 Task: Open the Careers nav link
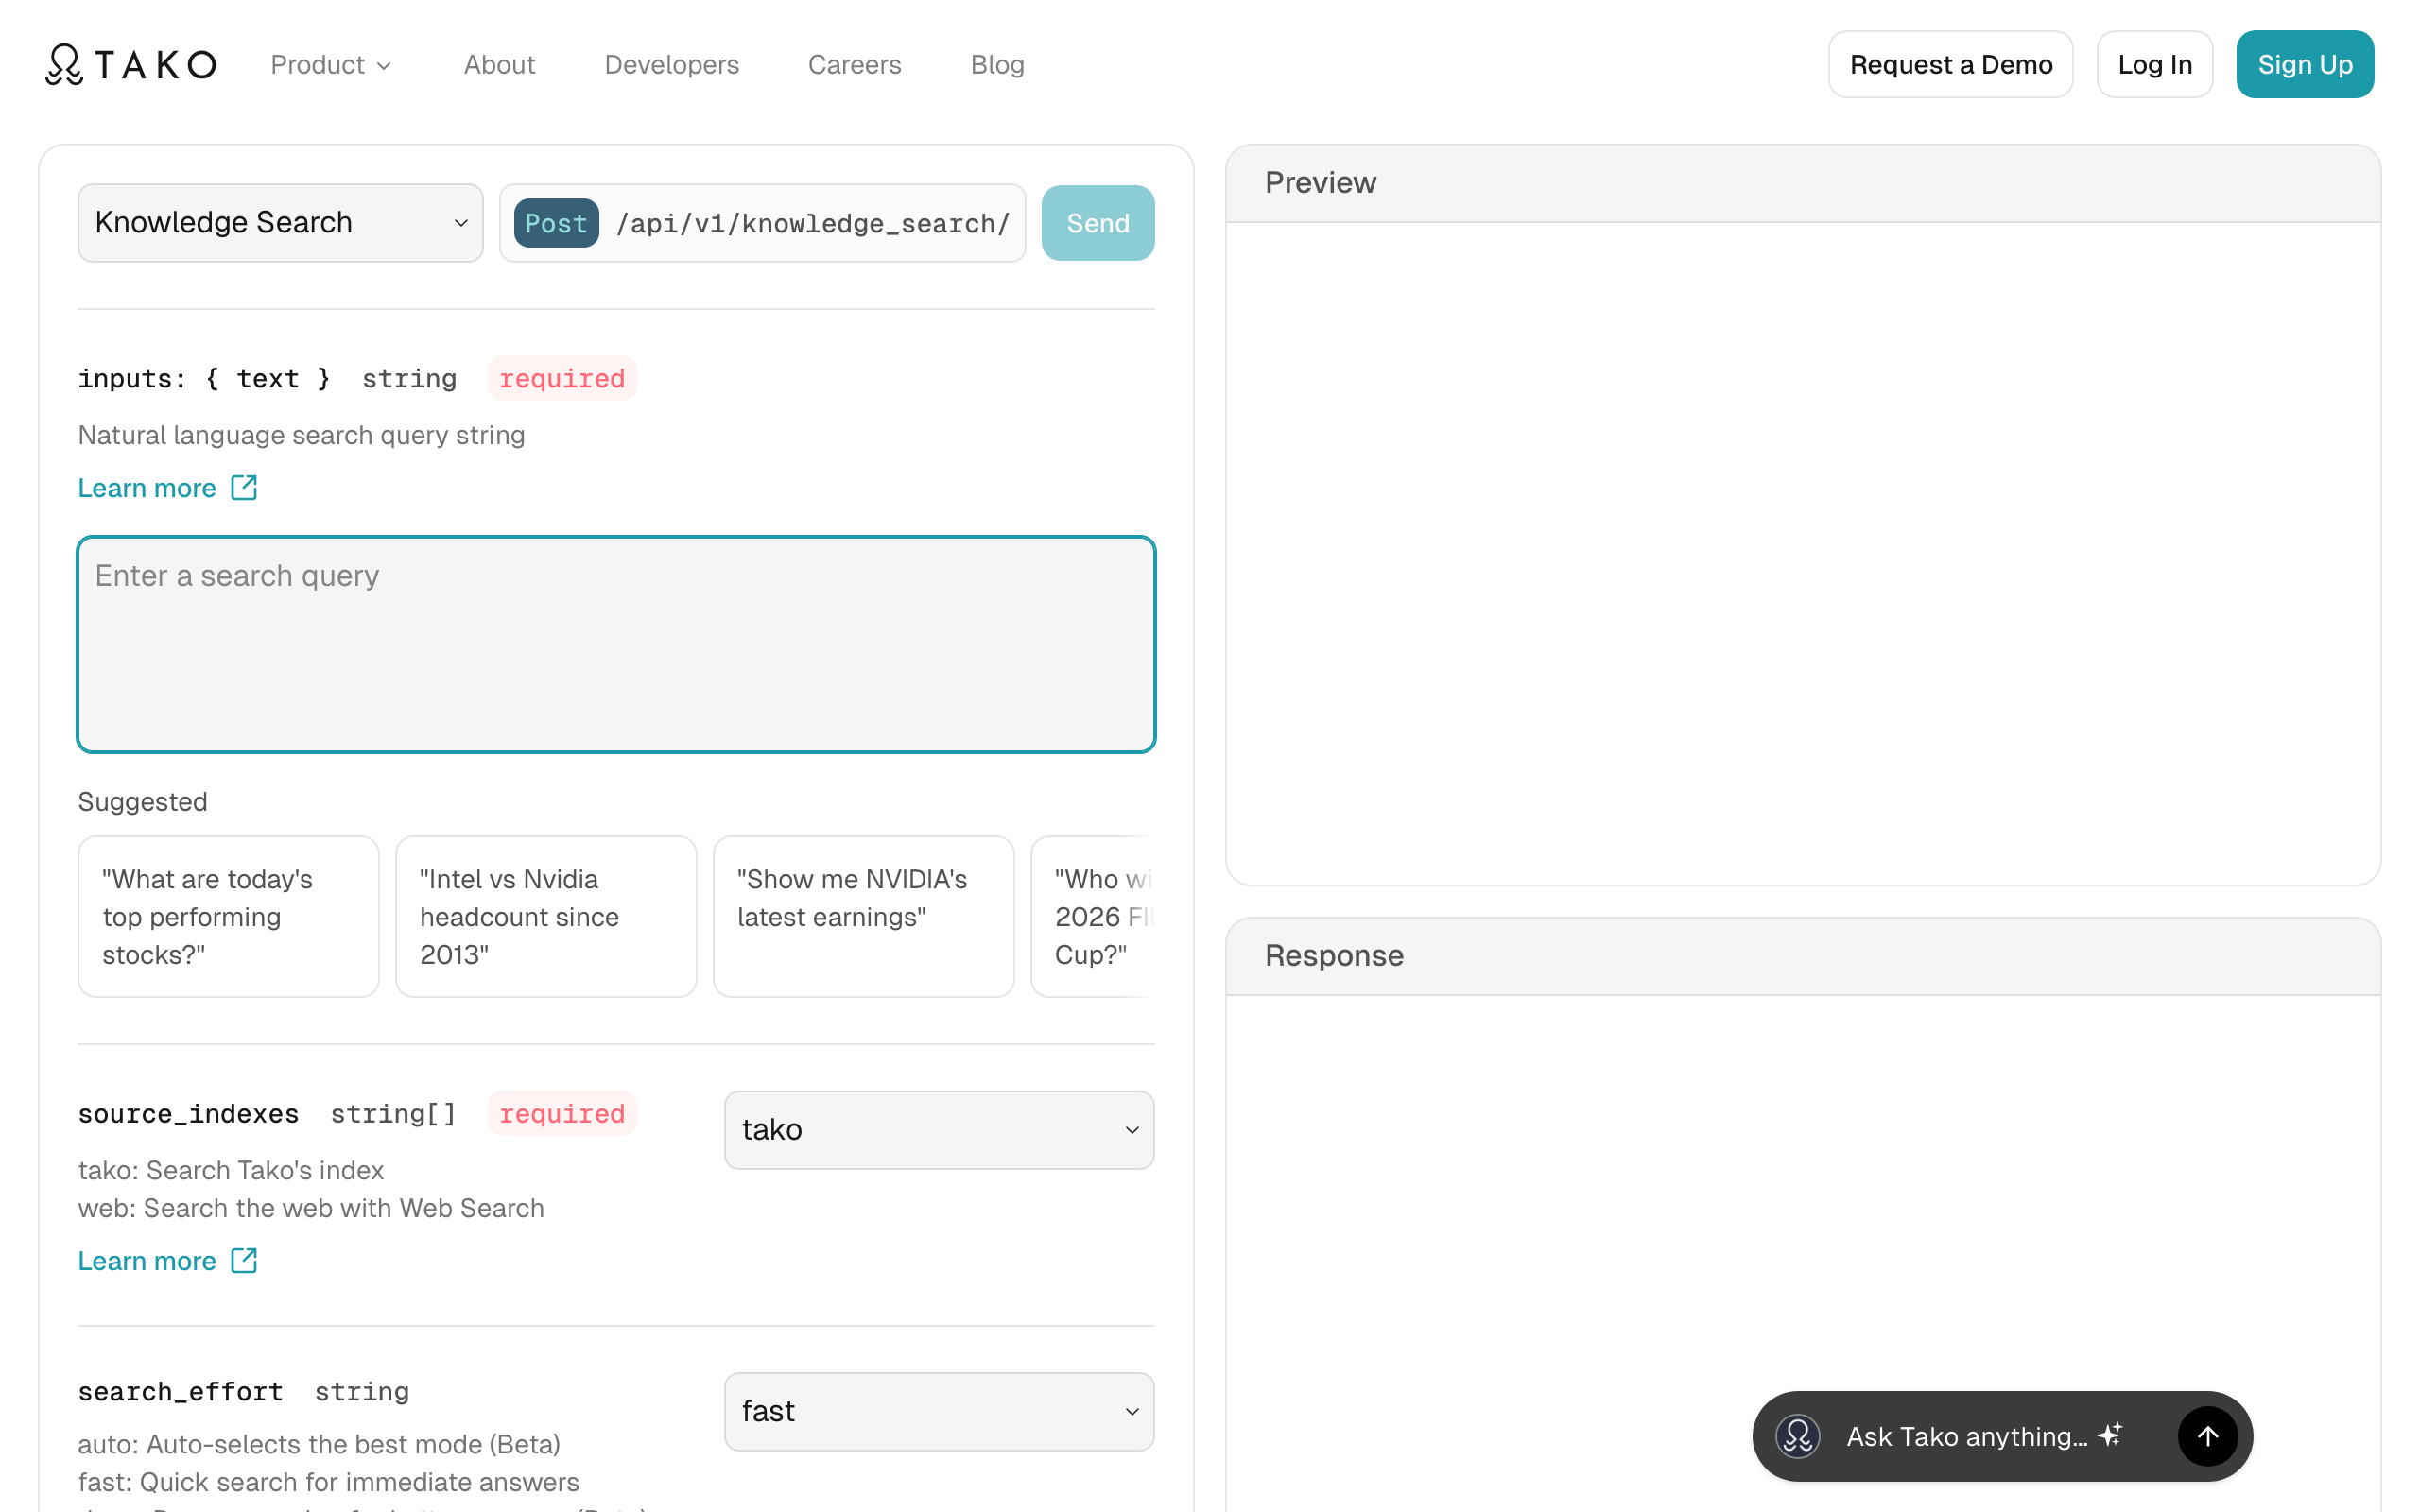point(854,65)
